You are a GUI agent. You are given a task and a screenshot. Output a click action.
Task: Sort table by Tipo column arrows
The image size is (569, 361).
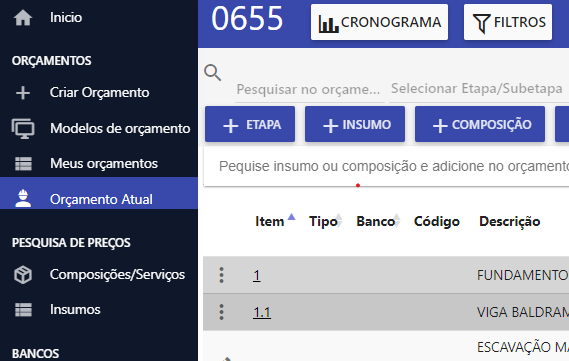pos(339,221)
